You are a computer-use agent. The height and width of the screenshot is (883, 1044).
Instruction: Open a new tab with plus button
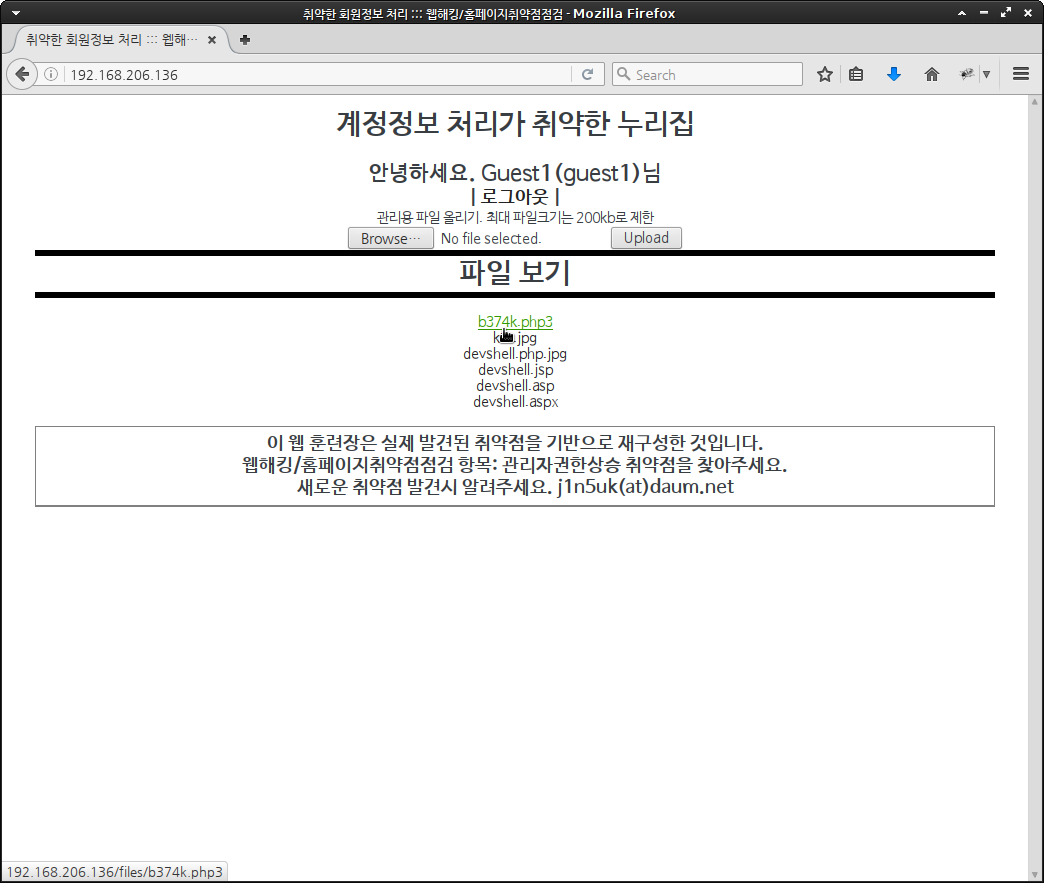pos(245,40)
